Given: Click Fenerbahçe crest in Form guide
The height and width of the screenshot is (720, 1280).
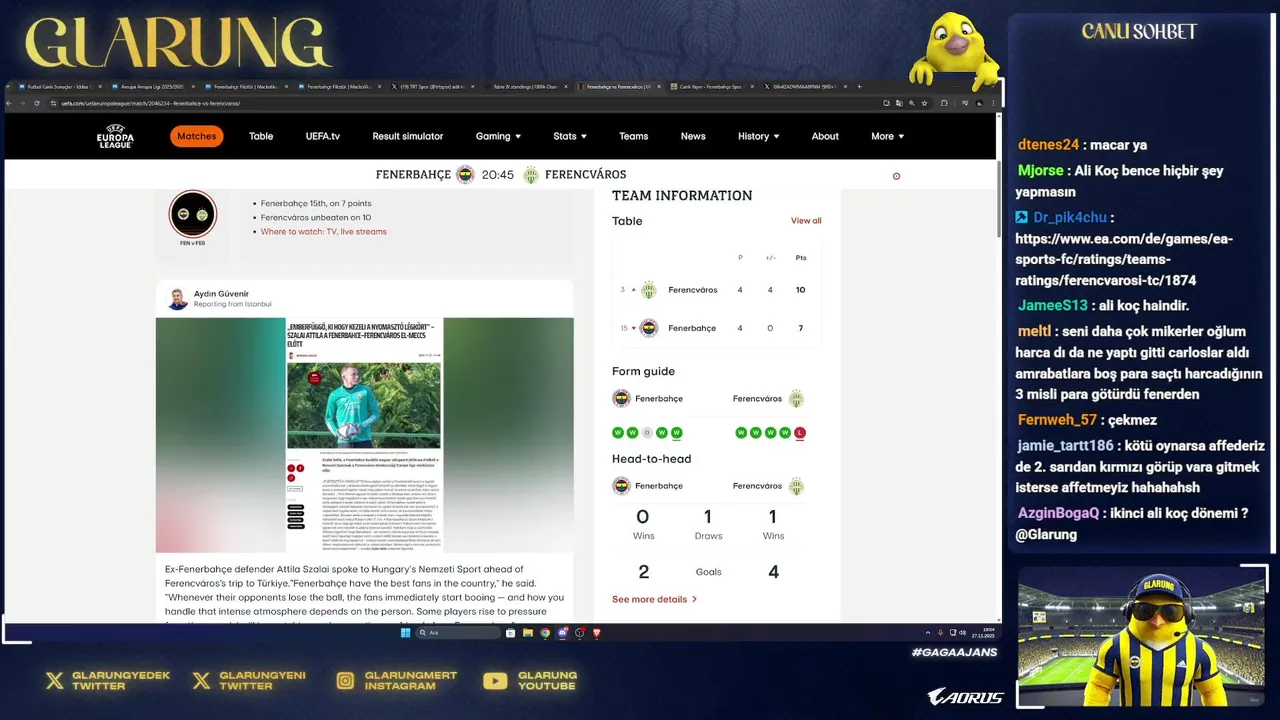Looking at the screenshot, I should [621, 399].
